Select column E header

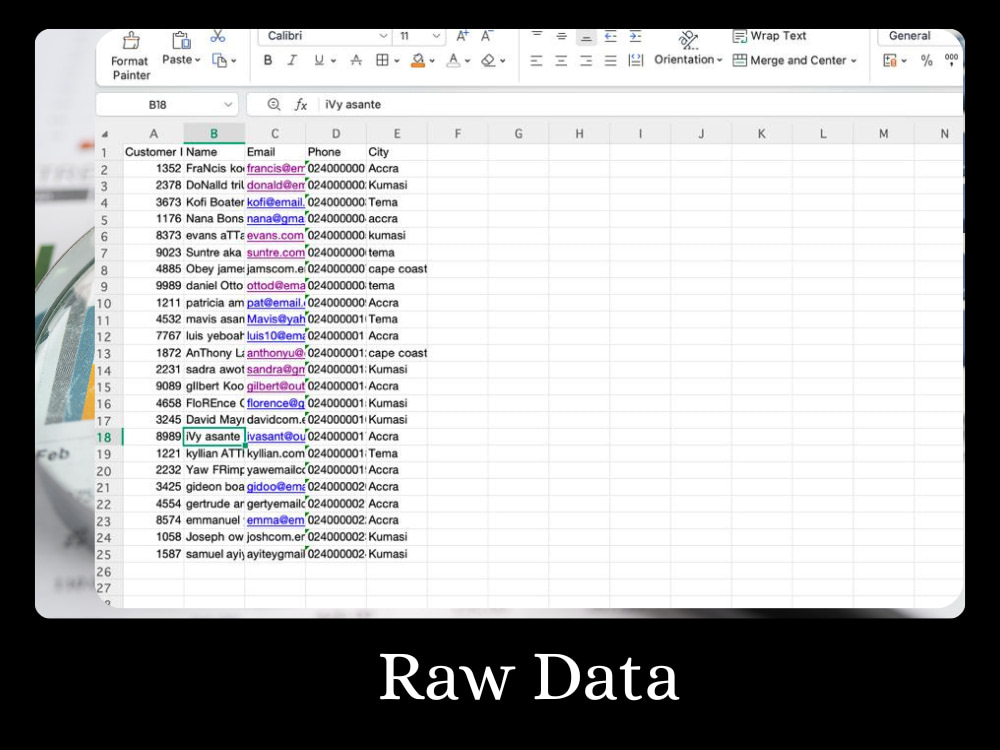(x=397, y=133)
